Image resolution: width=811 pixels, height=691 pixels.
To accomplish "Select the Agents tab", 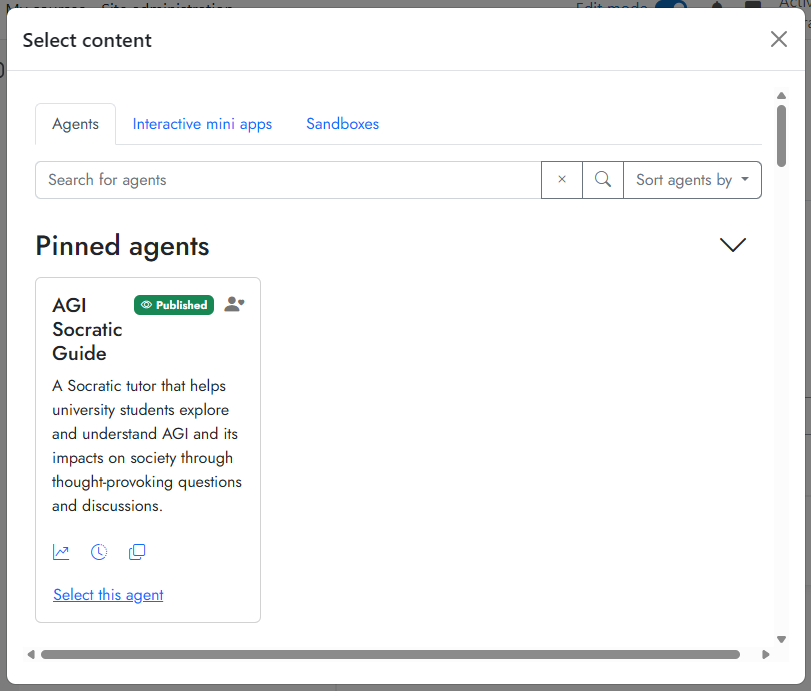I will coord(76,124).
